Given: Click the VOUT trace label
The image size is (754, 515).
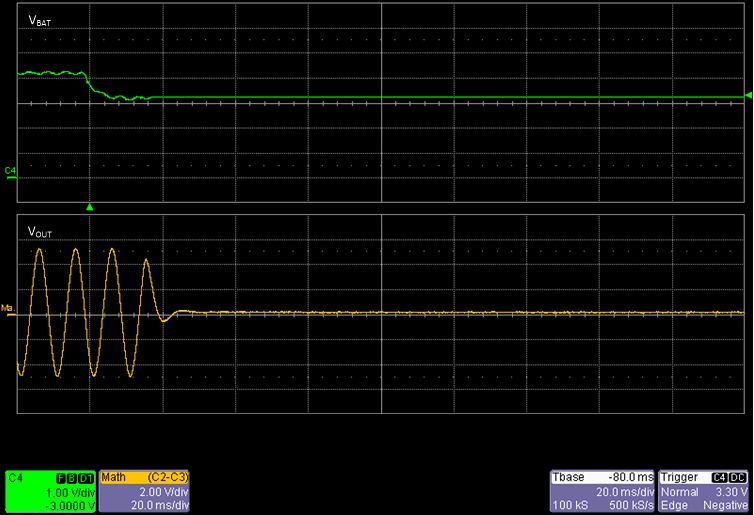Looking at the screenshot, I should pyautogui.click(x=41, y=233).
